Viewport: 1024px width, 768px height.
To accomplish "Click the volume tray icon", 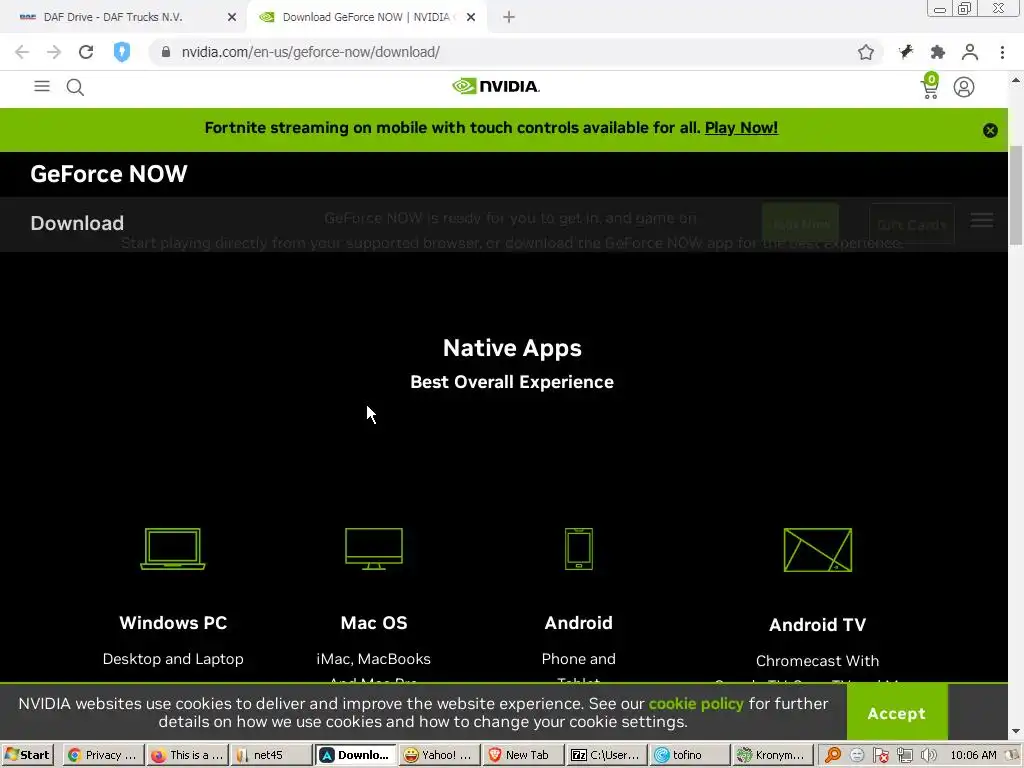I will (x=928, y=755).
